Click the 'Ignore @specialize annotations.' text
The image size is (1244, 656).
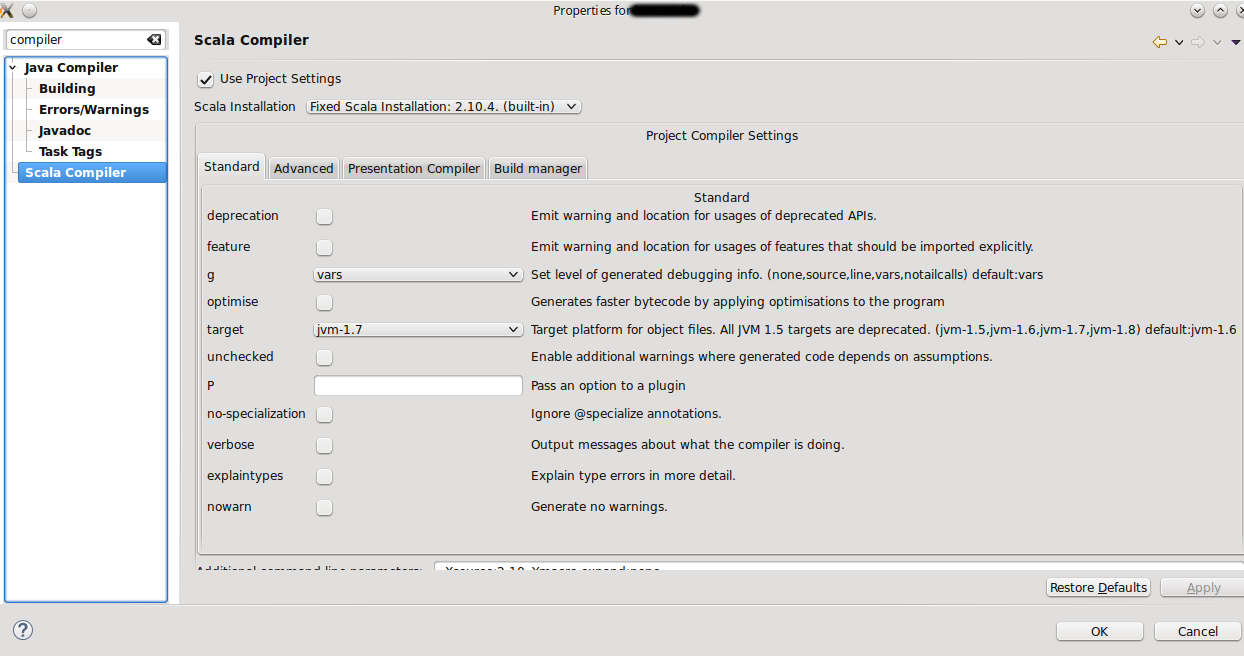(x=626, y=414)
